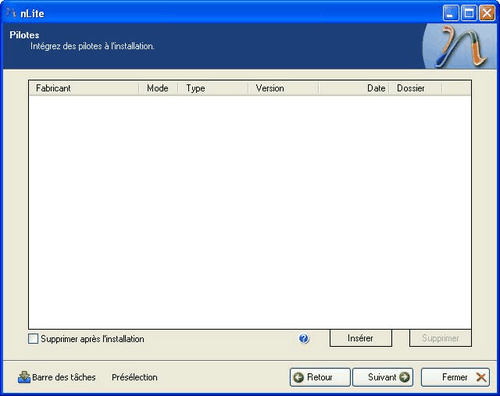Click the blue help question mark icon

[304, 339]
